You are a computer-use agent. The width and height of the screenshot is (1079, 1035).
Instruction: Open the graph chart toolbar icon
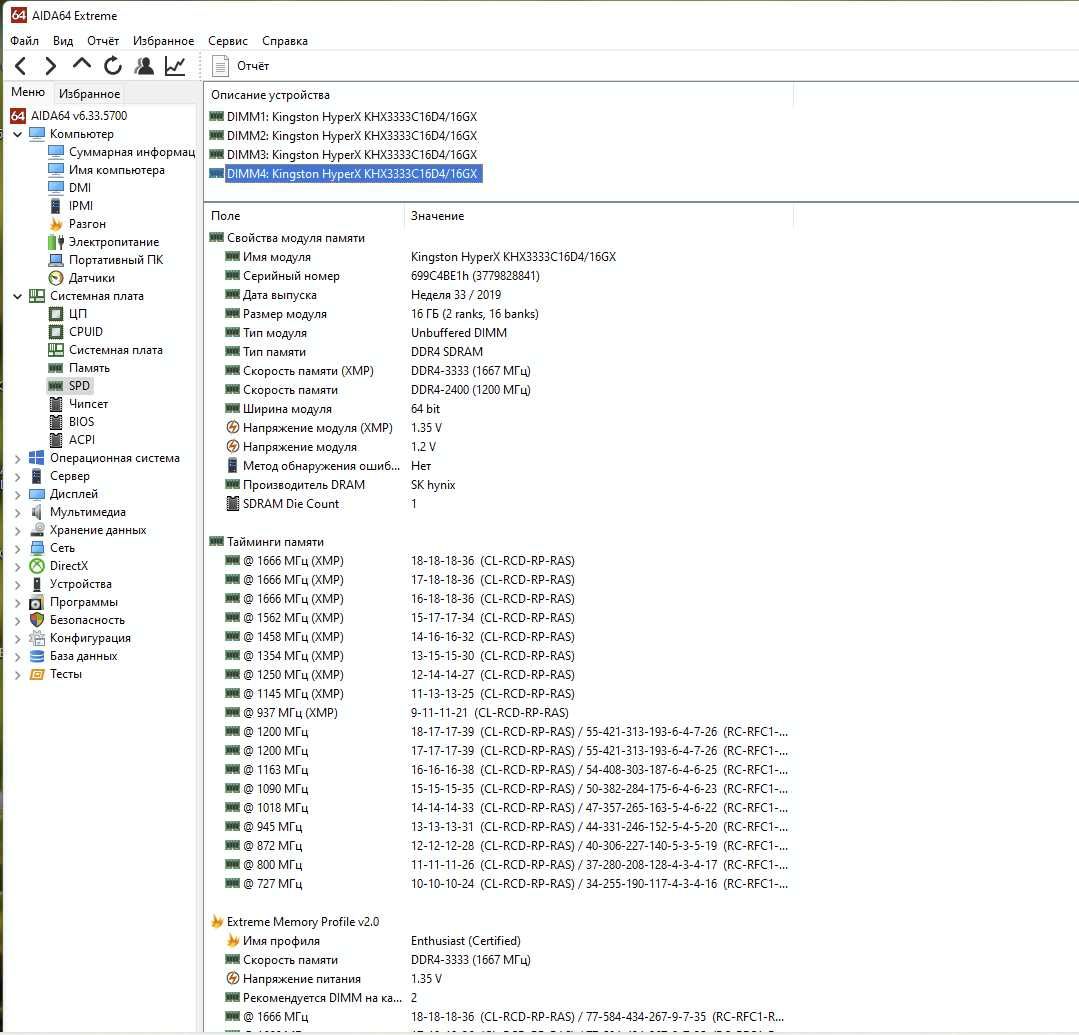click(175, 66)
